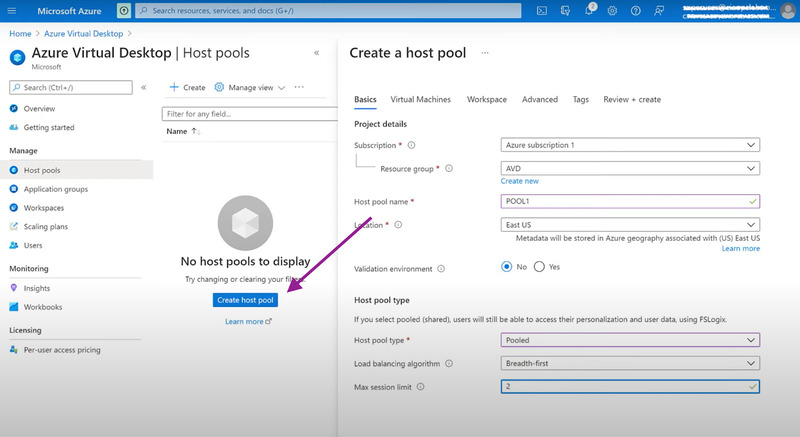
Task: Open the ellipsis next to Create a host pool
Action: coord(485,53)
